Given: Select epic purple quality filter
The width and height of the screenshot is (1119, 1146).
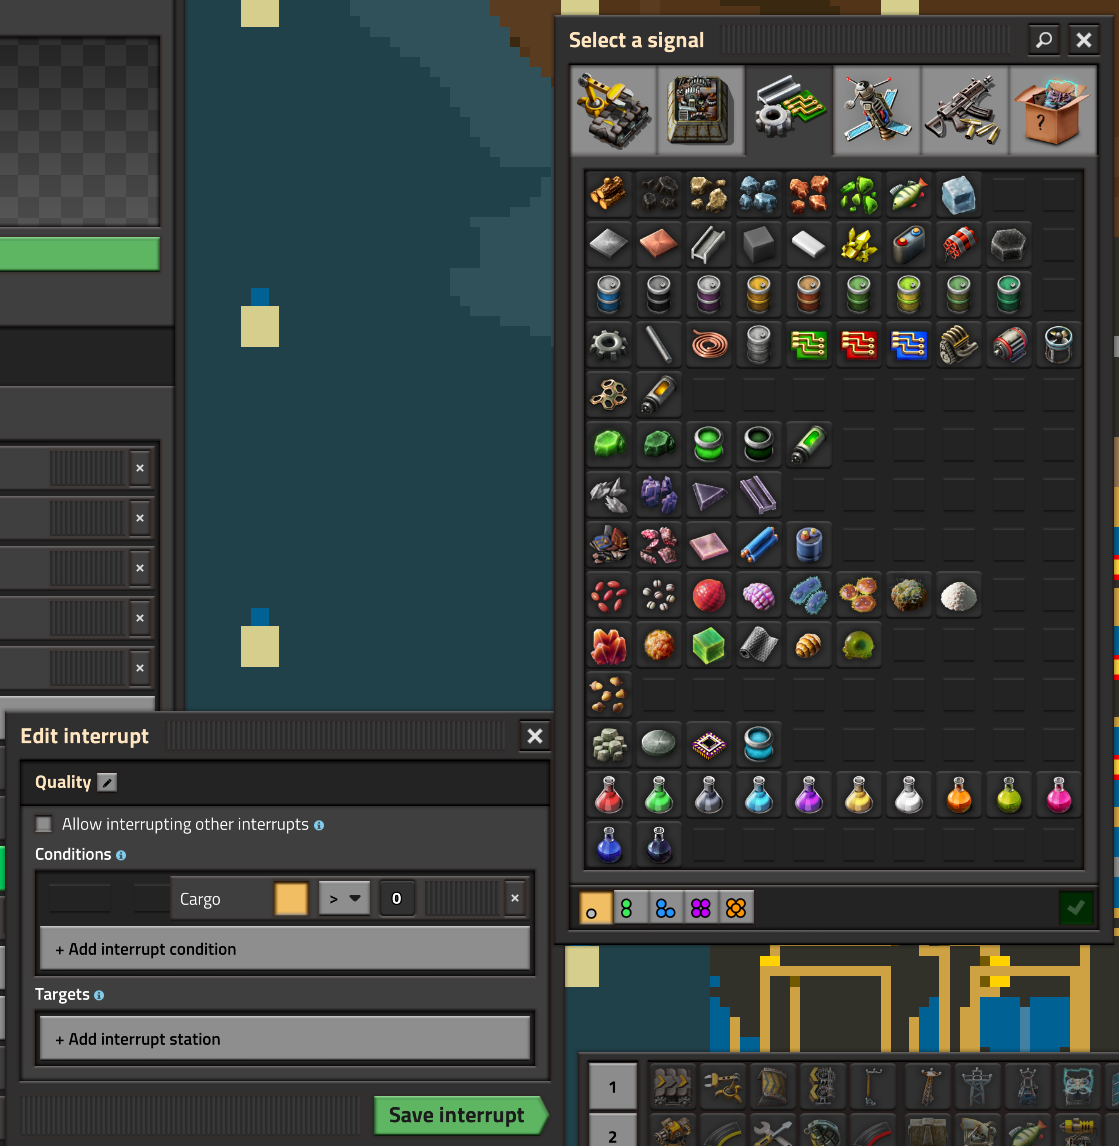Looking at the screenshot, I should pos(700,908).
